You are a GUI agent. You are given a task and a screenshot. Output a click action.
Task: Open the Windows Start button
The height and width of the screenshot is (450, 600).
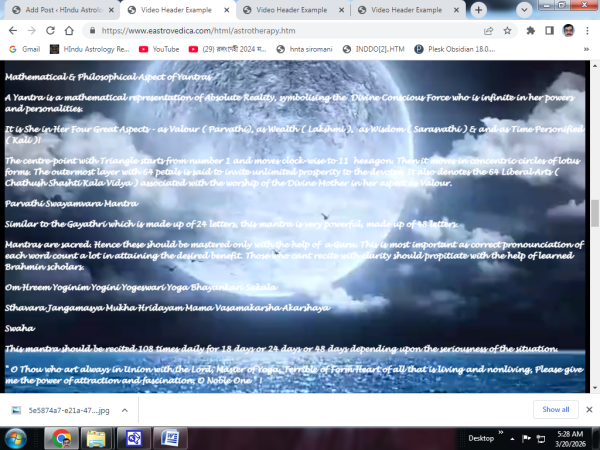click(x=17, y=437)
